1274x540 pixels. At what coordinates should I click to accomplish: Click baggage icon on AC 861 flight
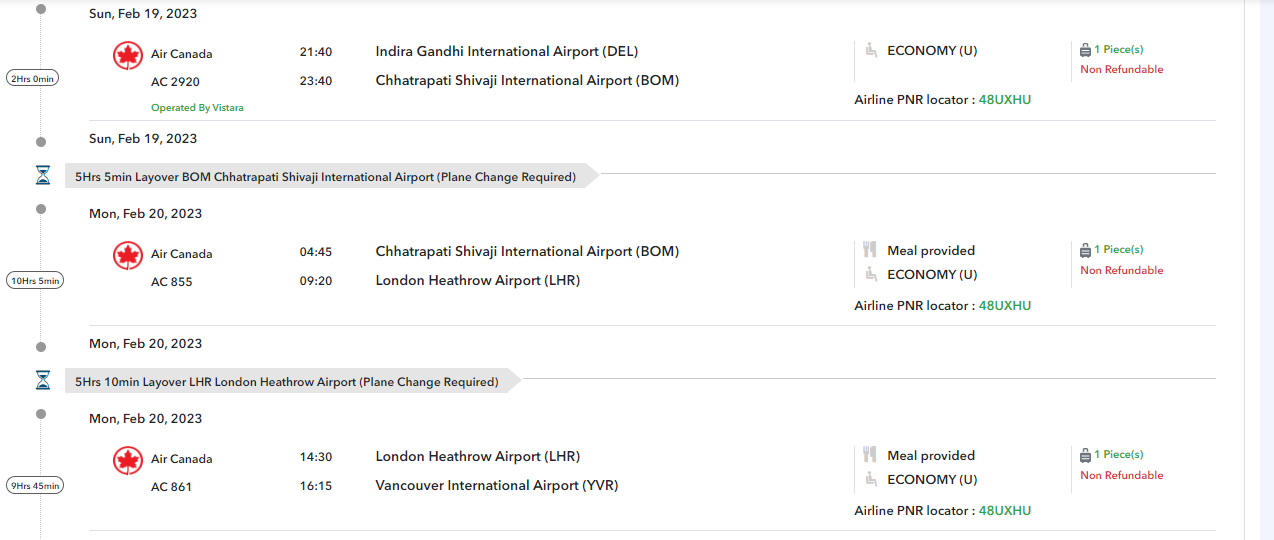pos(1085,455)
